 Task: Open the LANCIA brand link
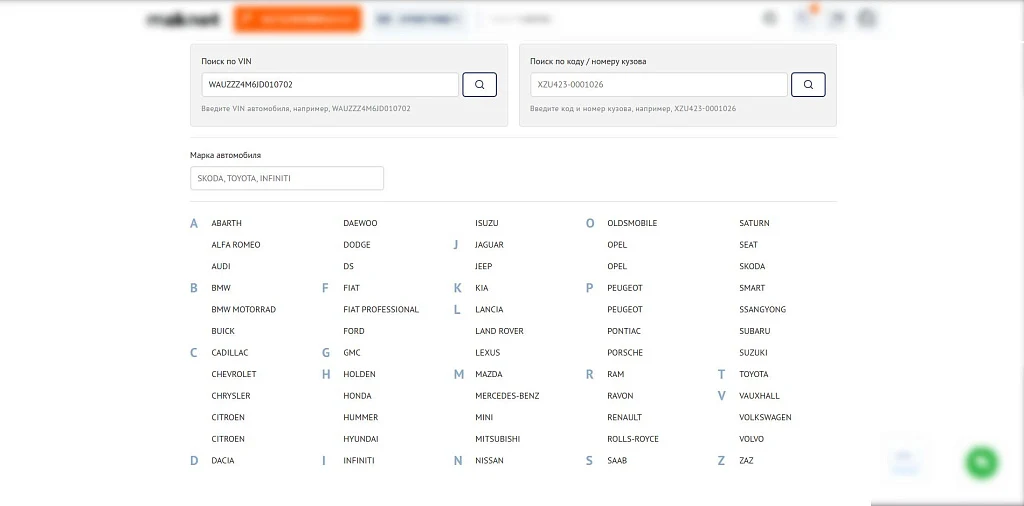489,309
